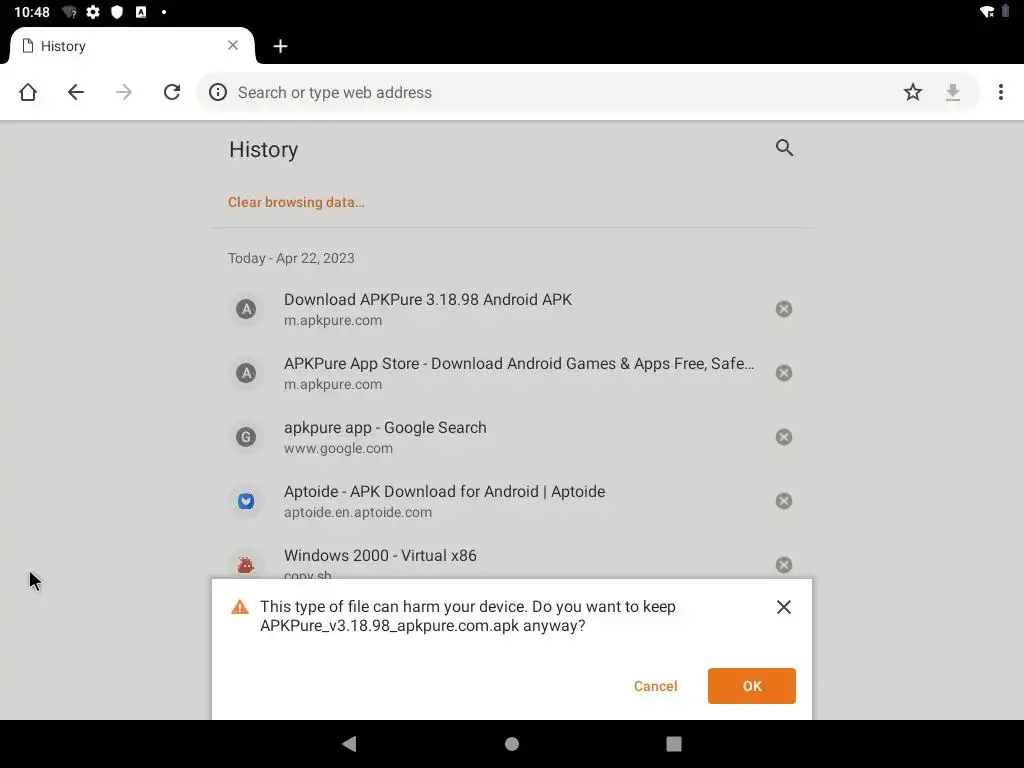Screen dimensions: 1024x768
Task: Open APKPure App Store history entry
Action: tap(512, 373)
